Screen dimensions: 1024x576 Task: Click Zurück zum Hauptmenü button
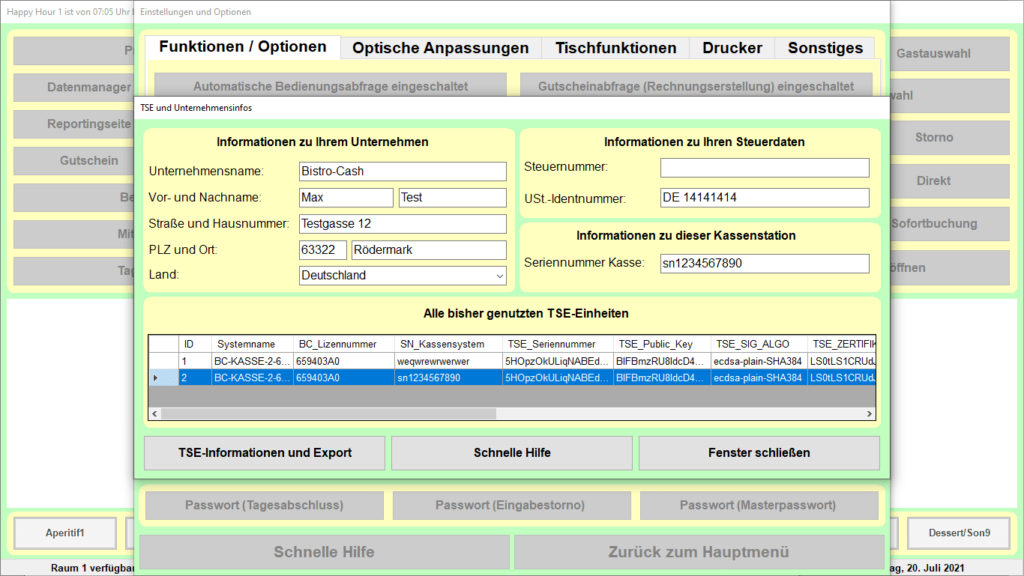[698, 552]
